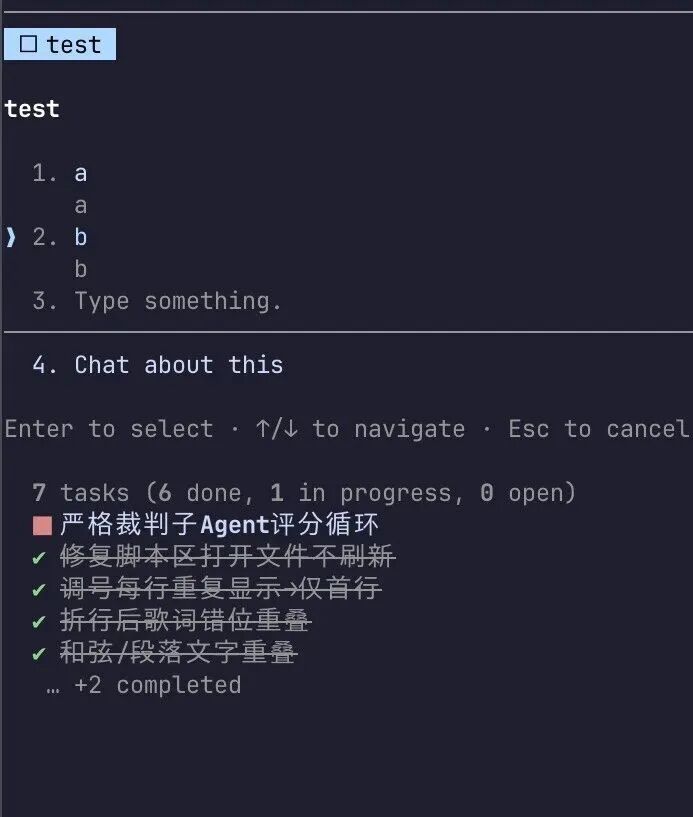
Task: Toggle the checkbox next to test tab
Action: (x=28, y=44)
